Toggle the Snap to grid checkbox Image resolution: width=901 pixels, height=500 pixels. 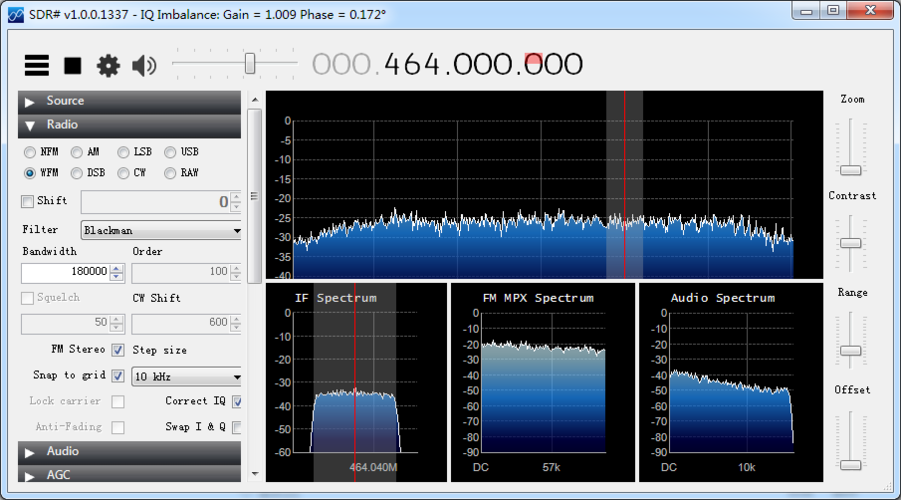point(118,376)
